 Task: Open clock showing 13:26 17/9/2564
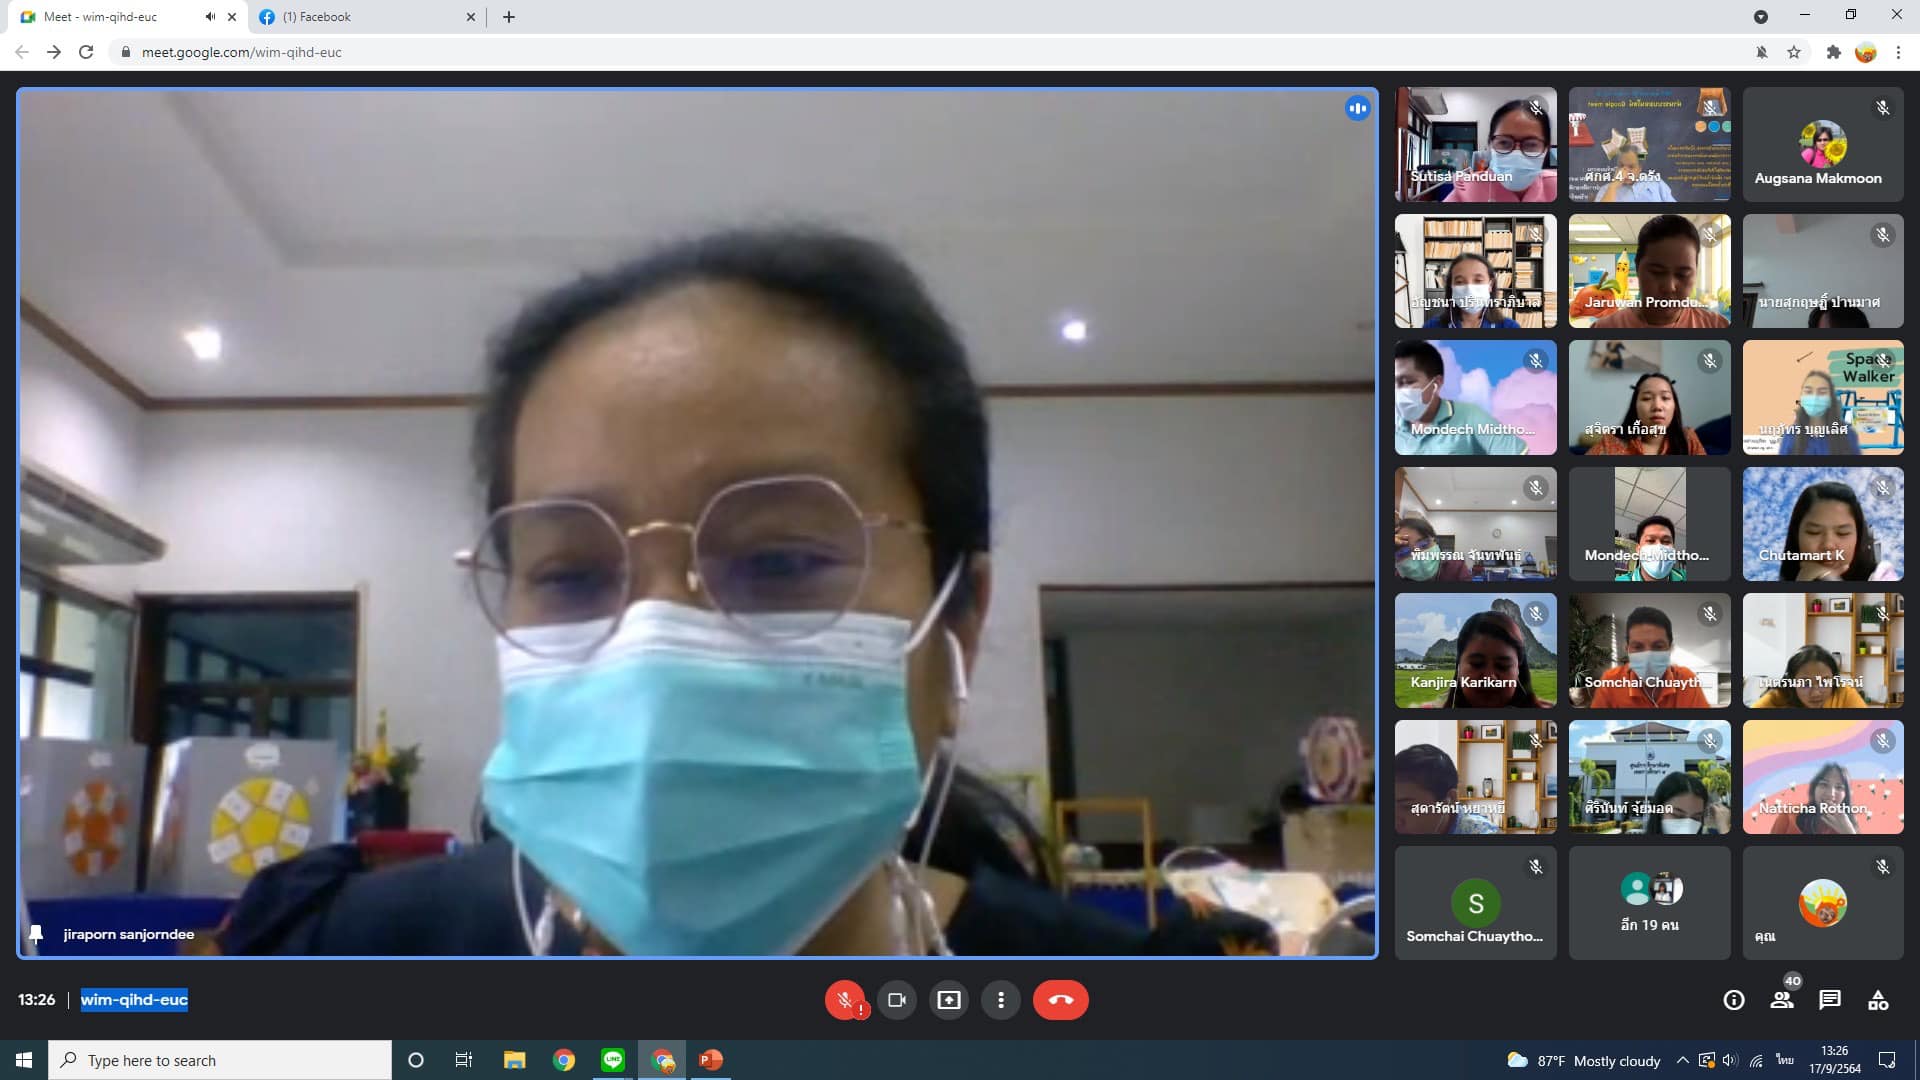point(1835,1060)
